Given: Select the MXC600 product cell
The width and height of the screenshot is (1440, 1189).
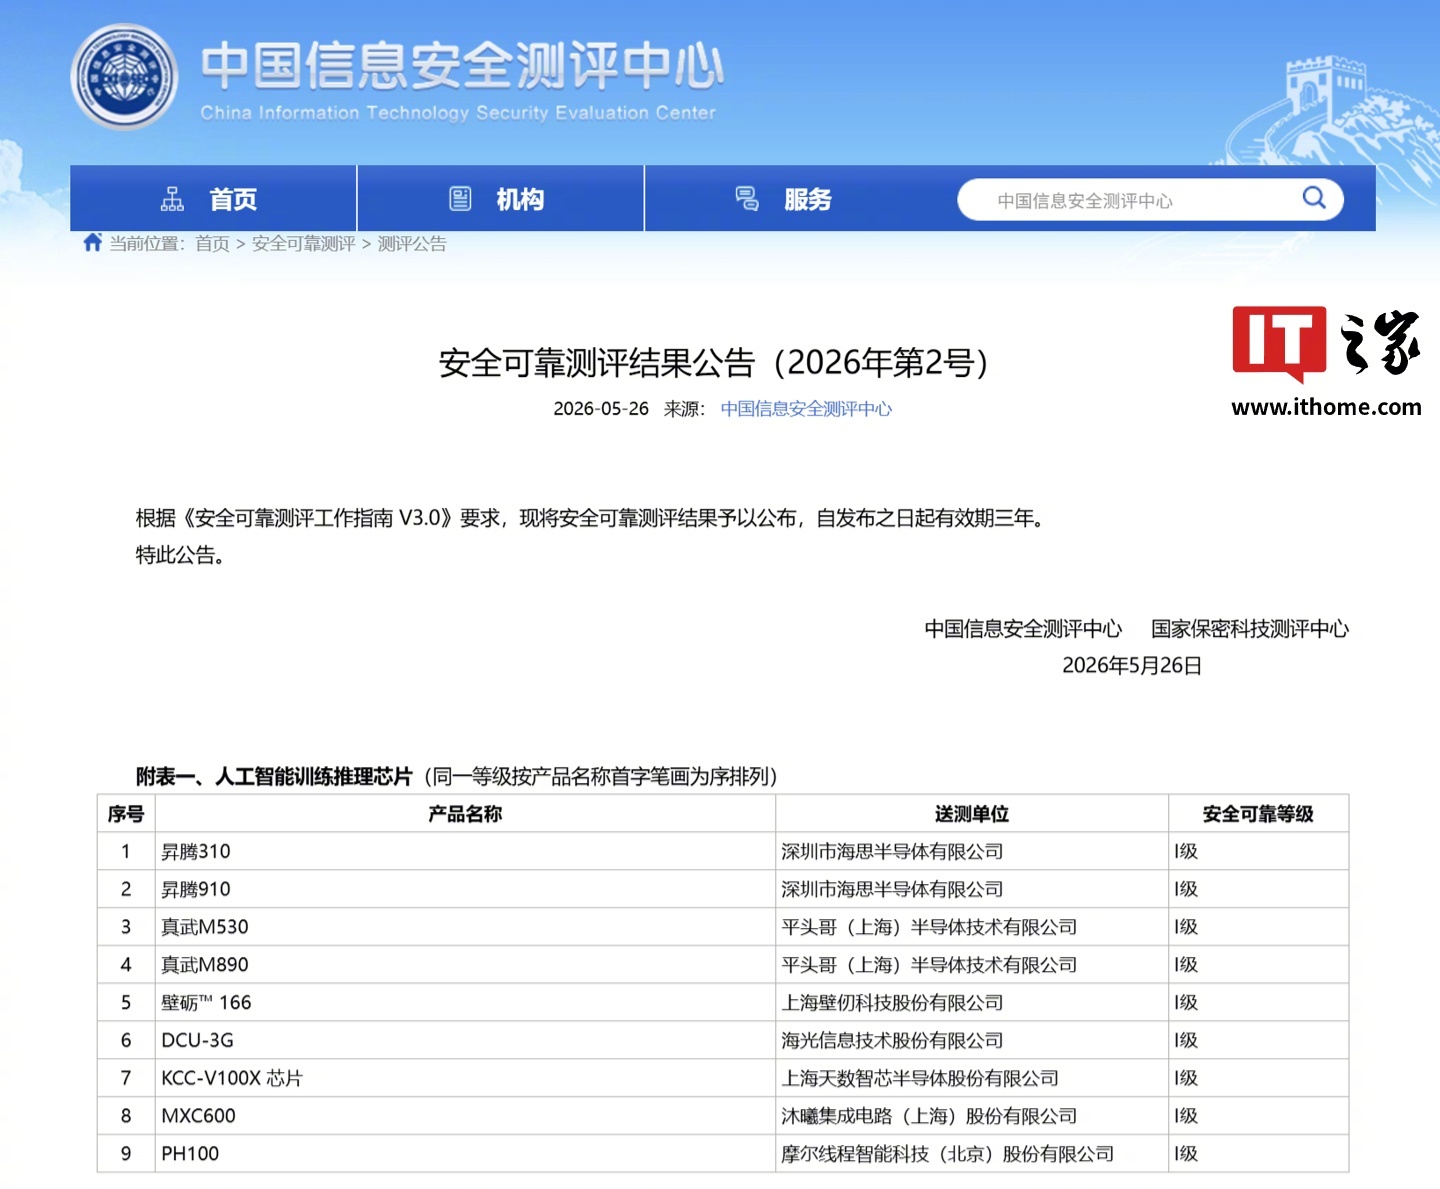Looking at the screenshot, I should pyautogui.click(x=465, y=1116).
